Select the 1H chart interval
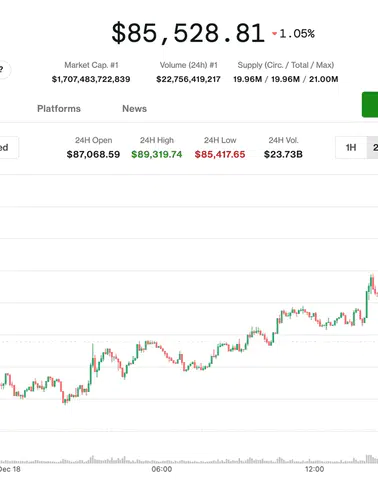 click(x=351, y=147)
